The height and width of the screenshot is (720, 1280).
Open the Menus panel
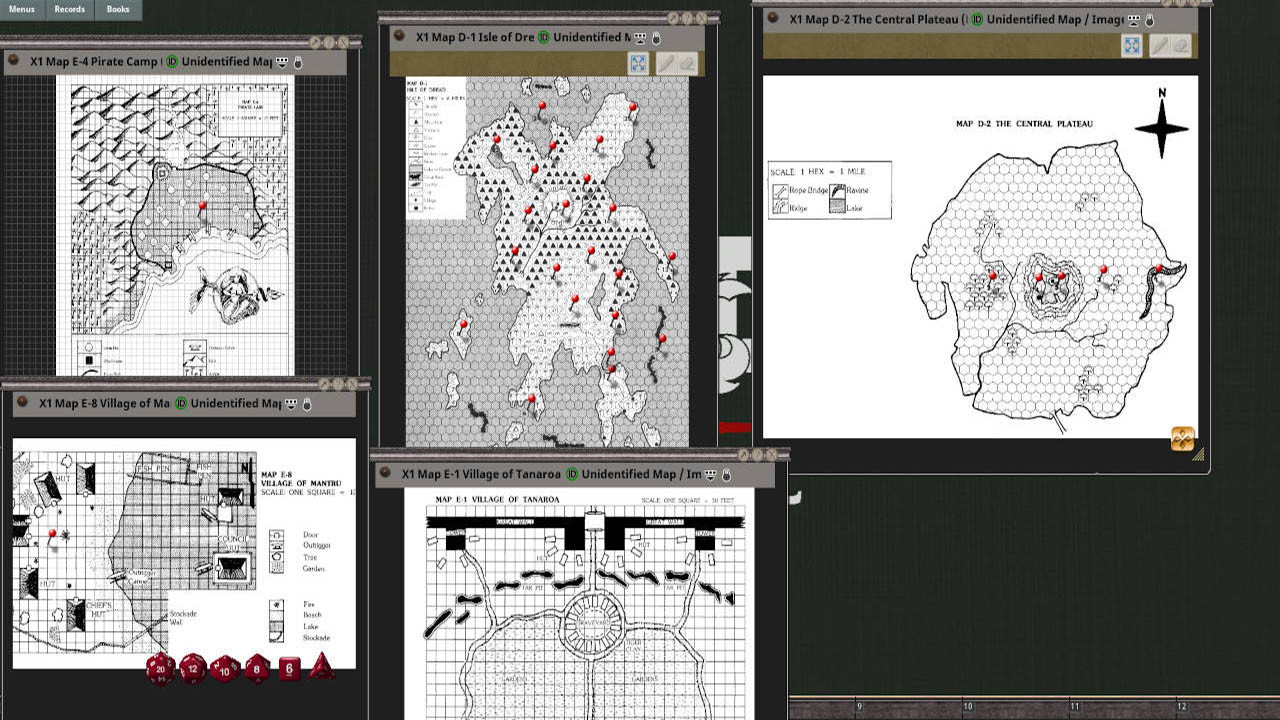(x=21, y=9)
